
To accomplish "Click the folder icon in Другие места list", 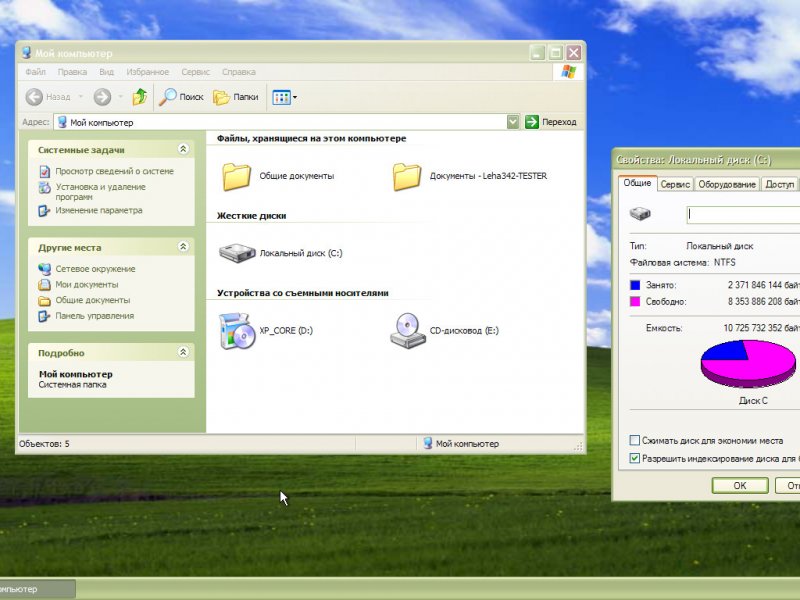I will tap(44, 301).
